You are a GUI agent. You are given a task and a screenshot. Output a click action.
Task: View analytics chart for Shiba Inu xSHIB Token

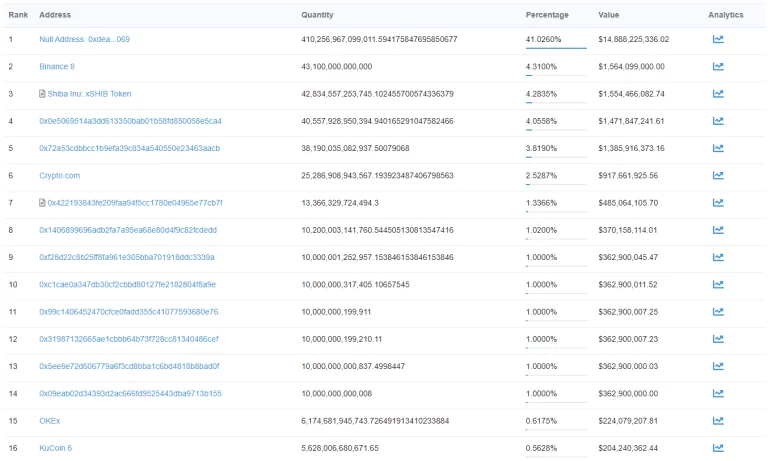coord(717,94)
